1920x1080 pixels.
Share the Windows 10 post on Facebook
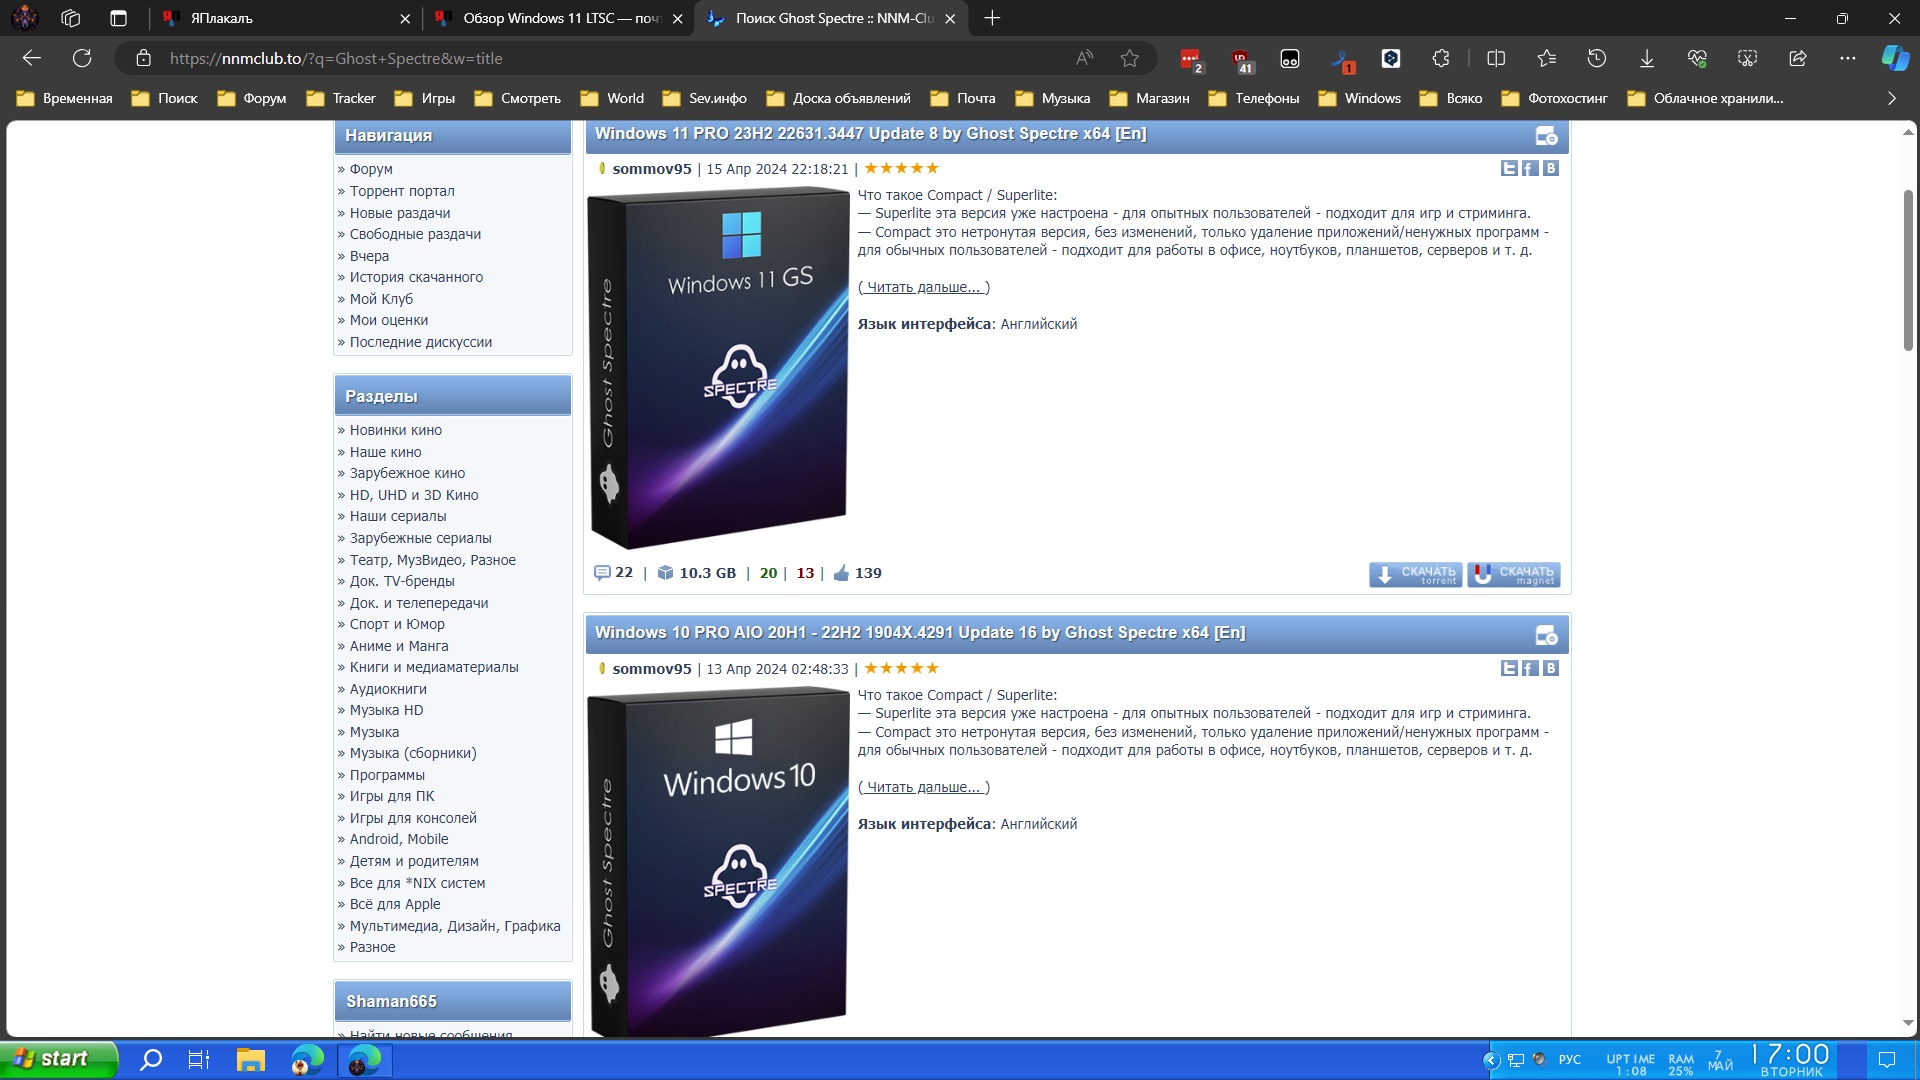(x=1530, y=668)
